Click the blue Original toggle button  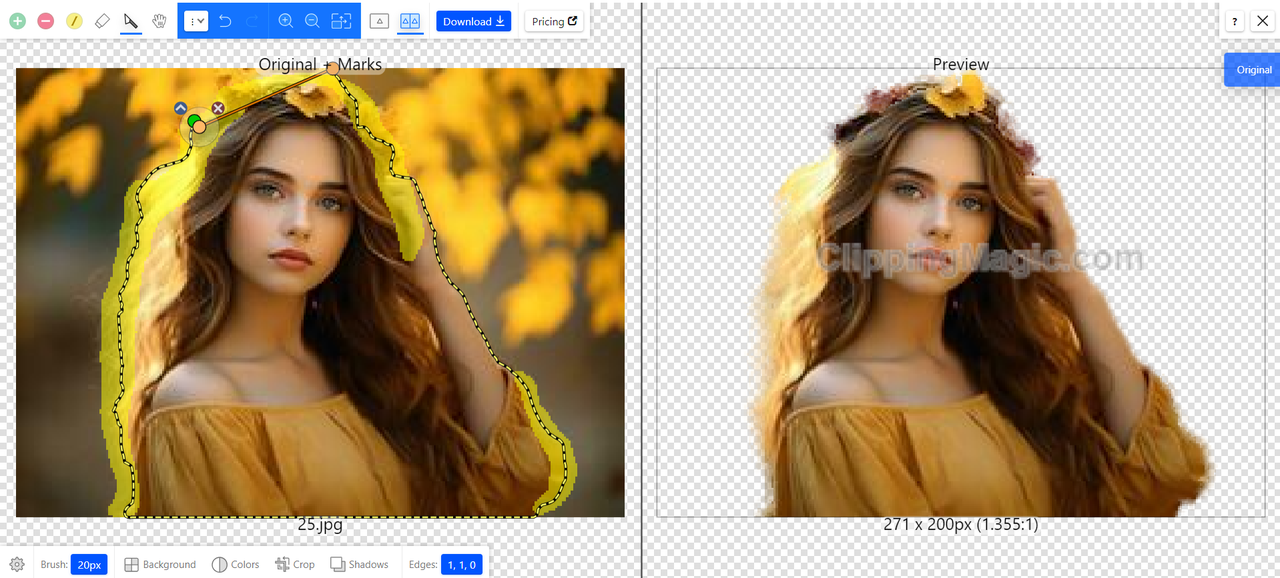coord(1253,70)
